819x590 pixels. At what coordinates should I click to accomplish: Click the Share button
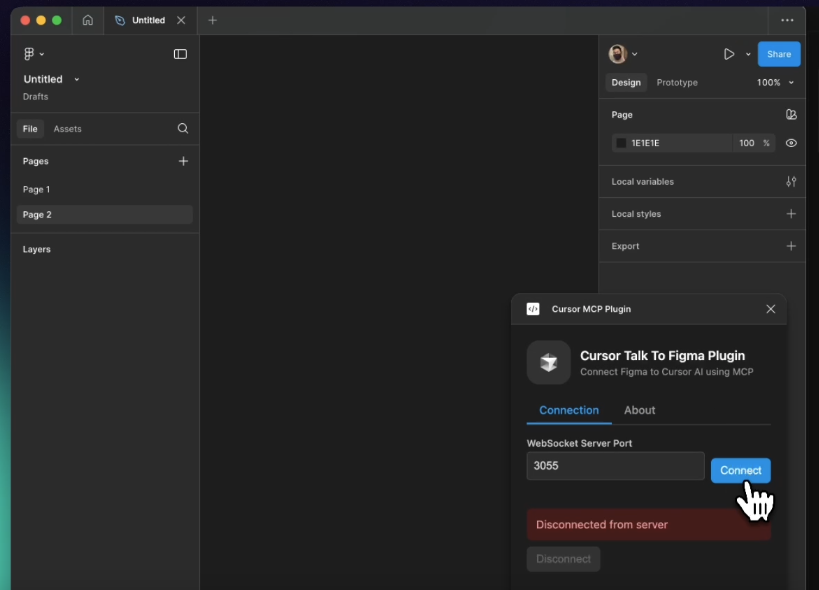pyautogui.click(x=779, y=54)
